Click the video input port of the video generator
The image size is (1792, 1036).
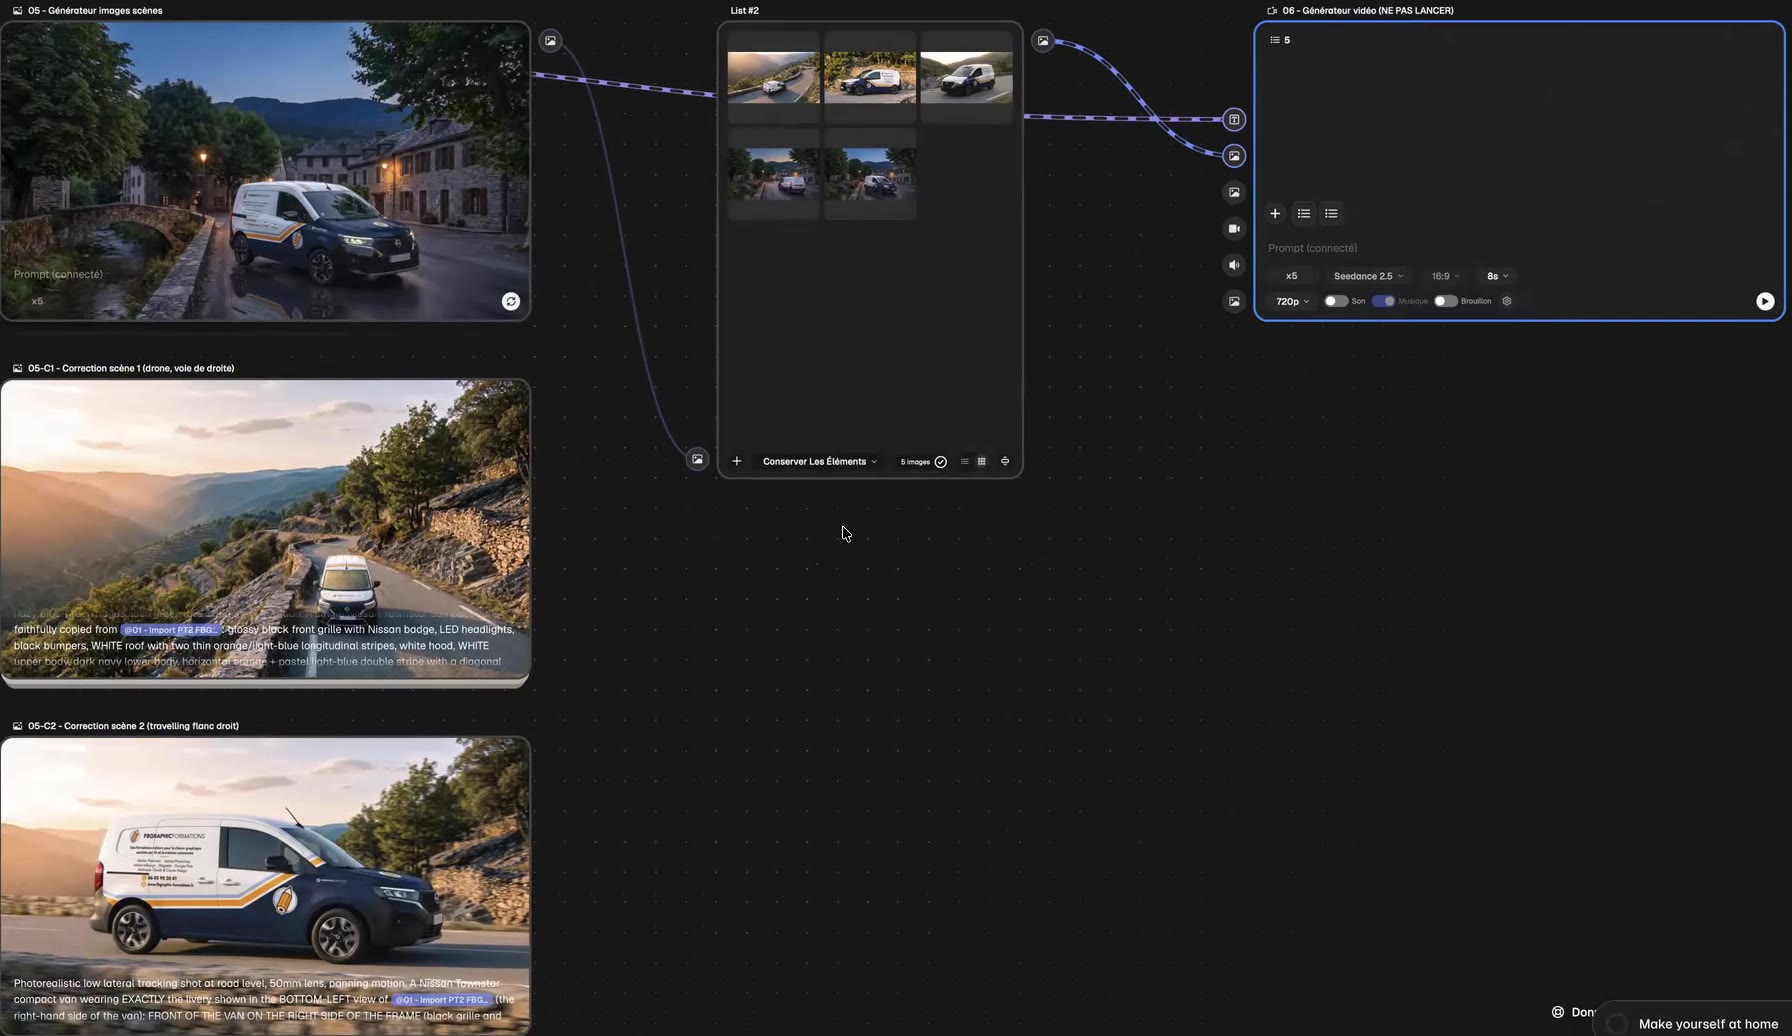click(x=1234, y=229)
